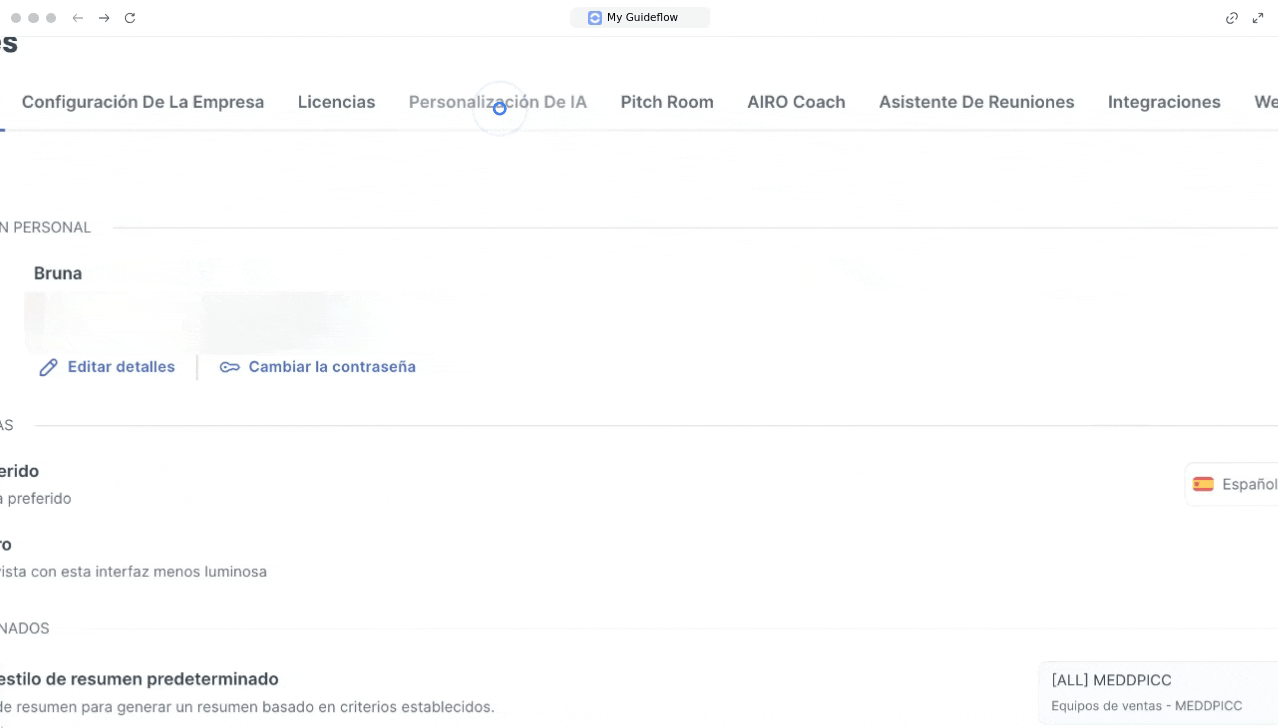Image resolution: width=1278 pixels, height=728 pixels.
Task: Expand to fullscreen with the arrows icon
Action: pos(1258,18)
